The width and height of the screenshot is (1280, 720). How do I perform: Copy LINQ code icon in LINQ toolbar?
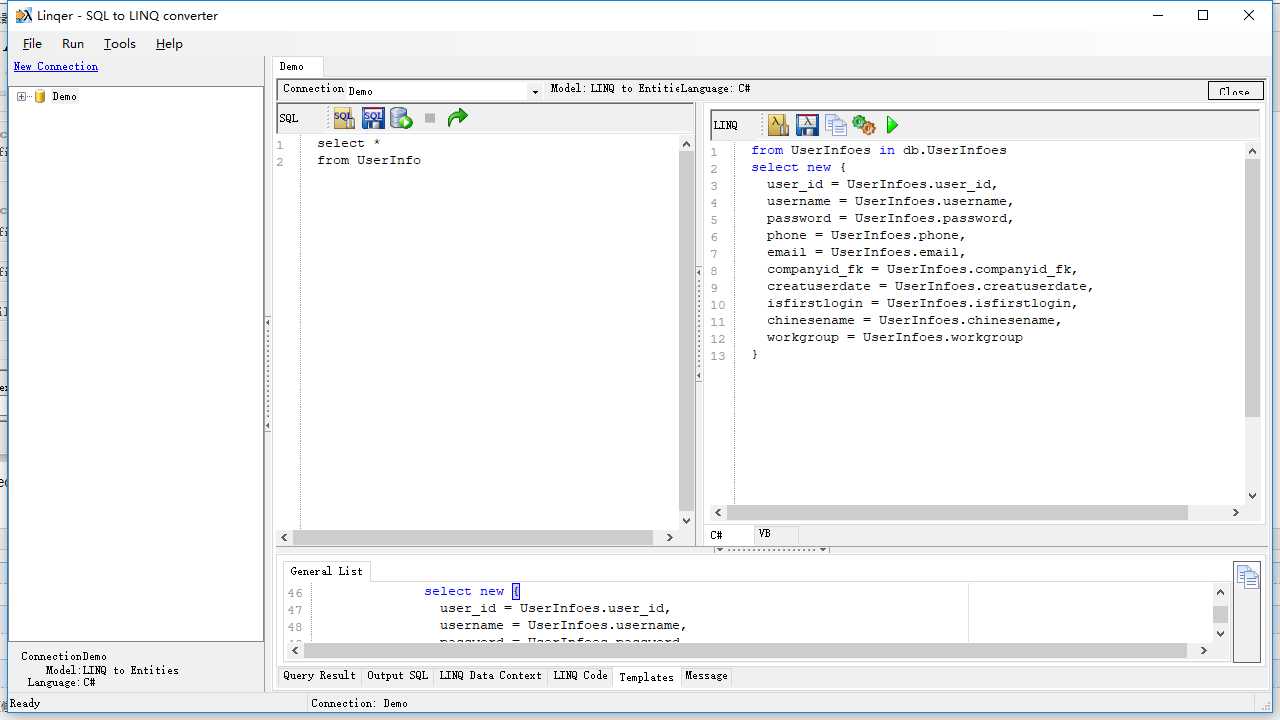835,125
